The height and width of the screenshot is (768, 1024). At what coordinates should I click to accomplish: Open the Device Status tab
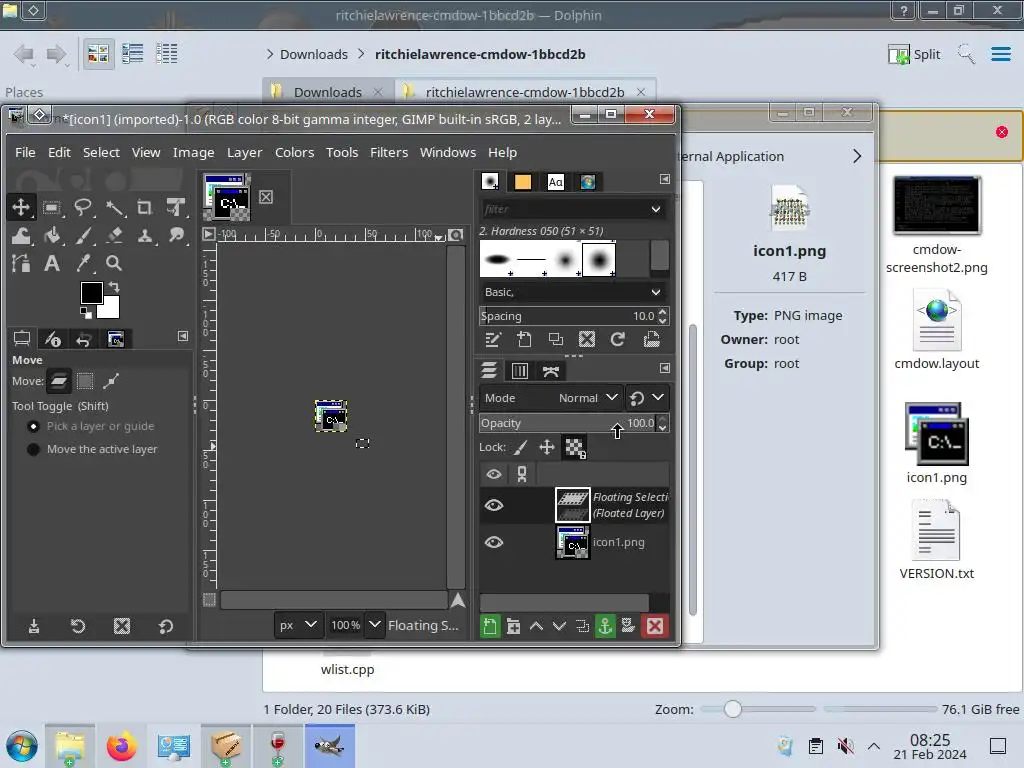click(53, 338)
